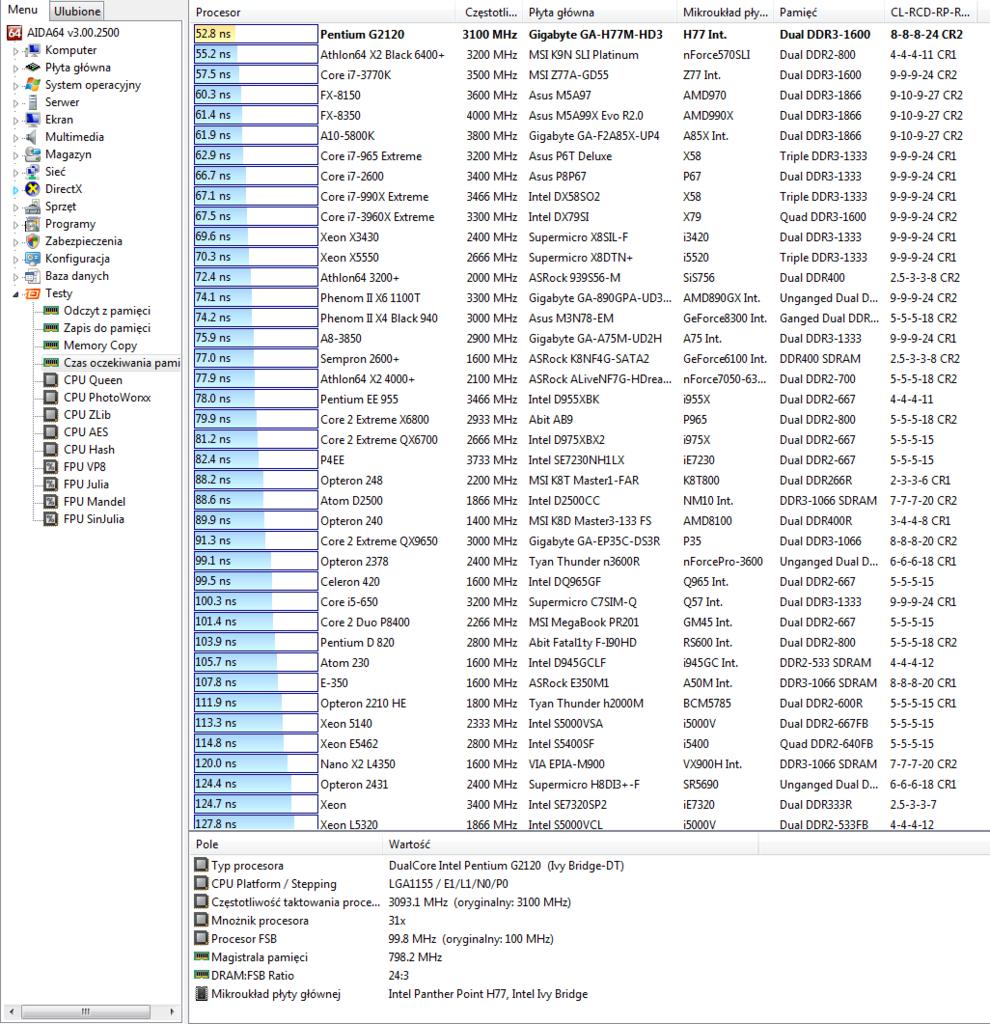
Task: Click the AIDA64 v3.00.2500 root icon
Action: point(14,33)
